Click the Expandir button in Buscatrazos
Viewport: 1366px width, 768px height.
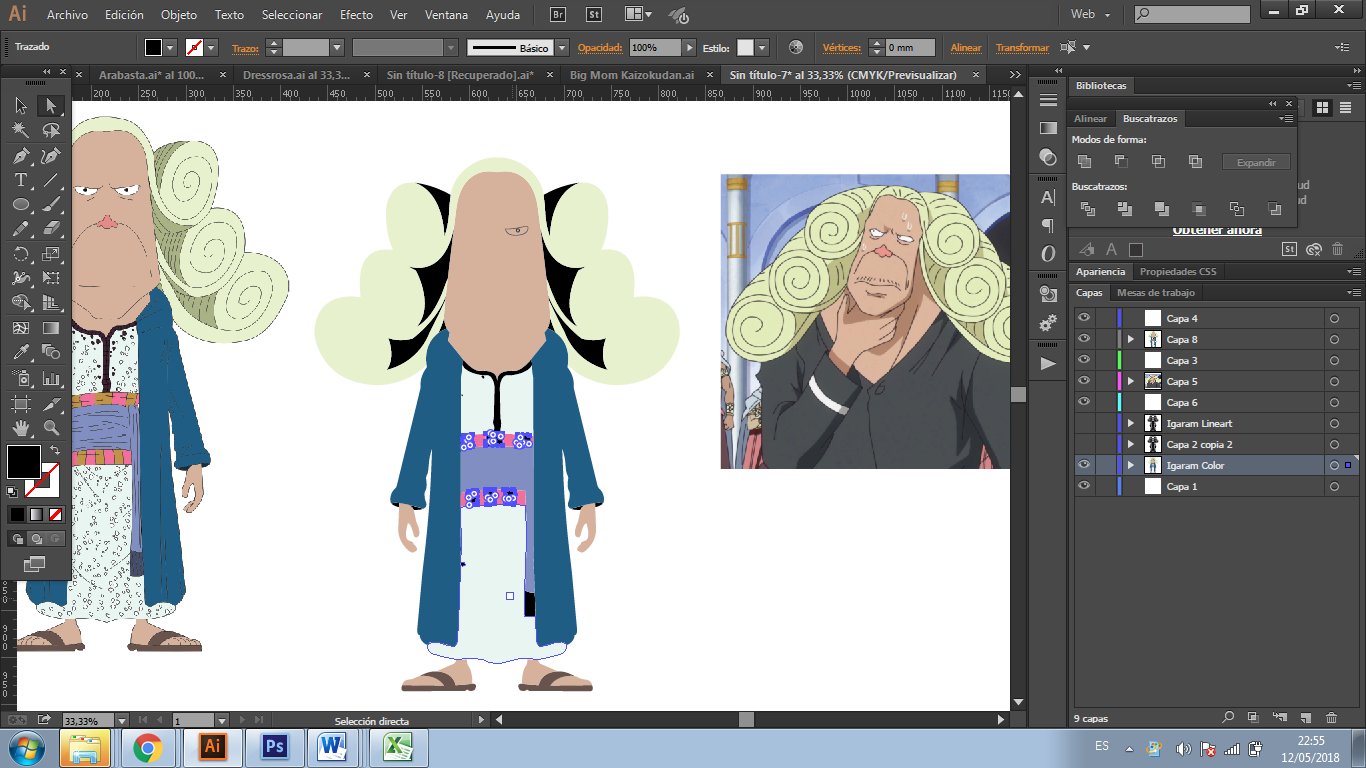click(x=1257, y=162)
